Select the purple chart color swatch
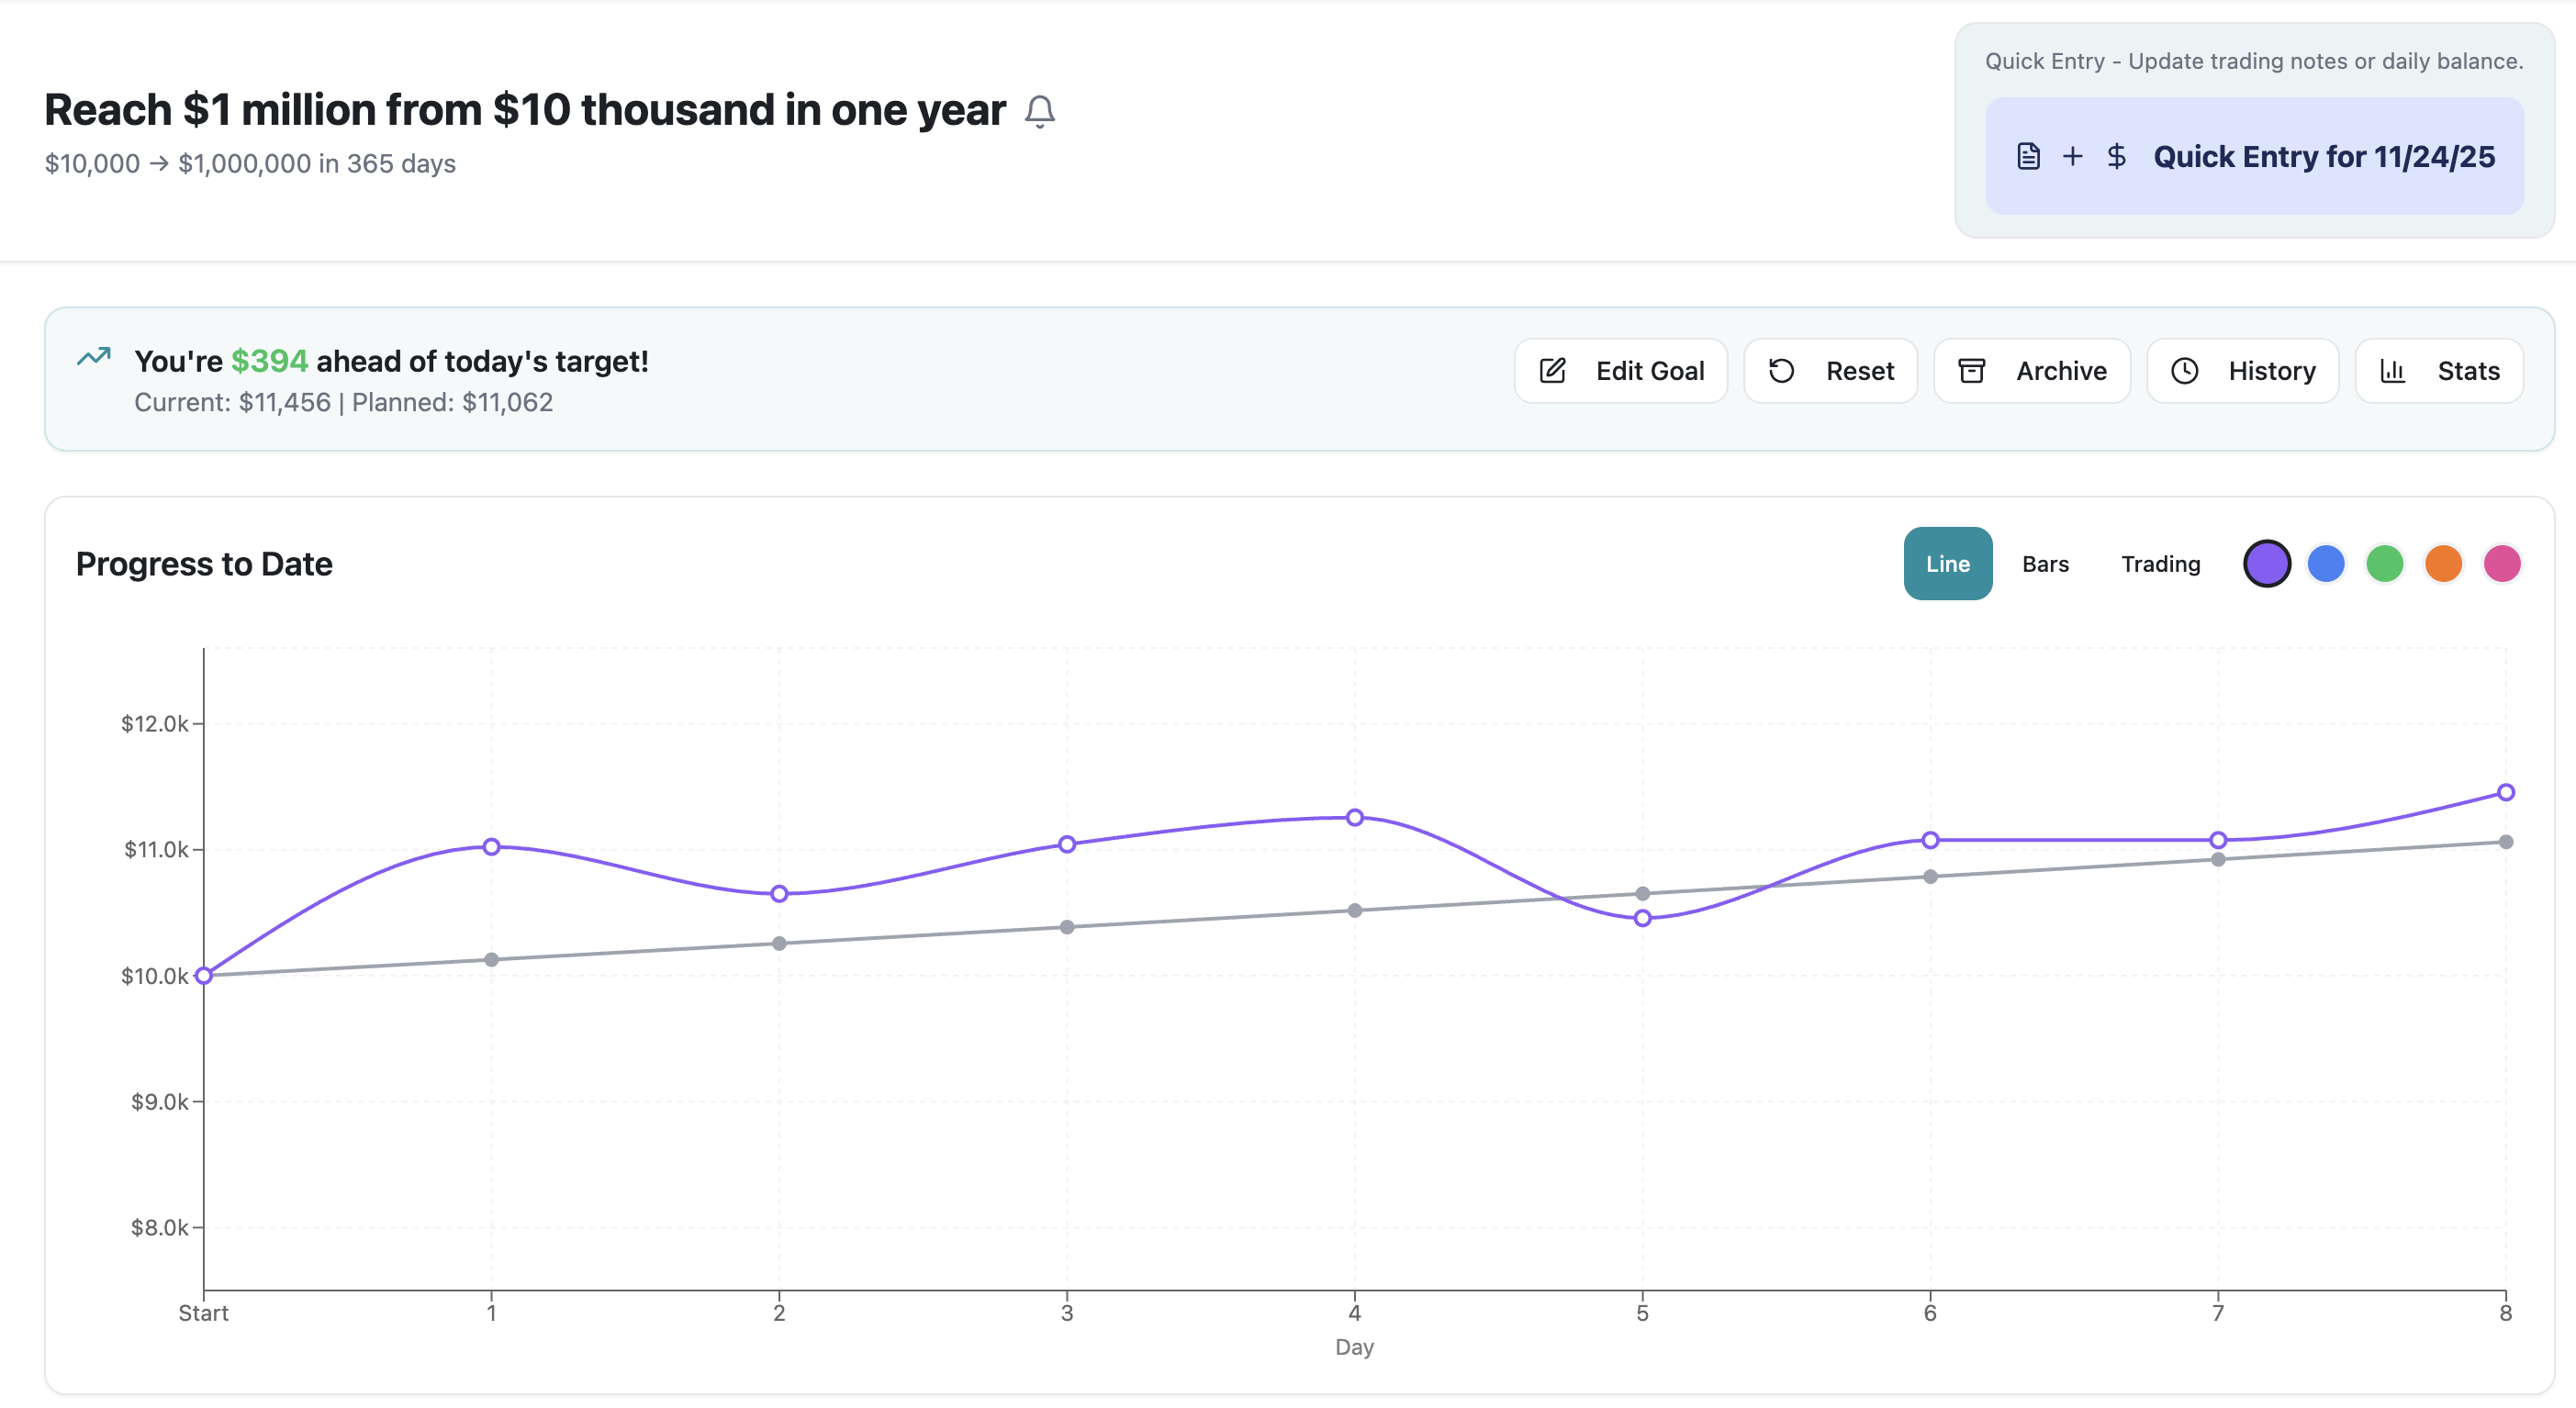This screenshot has height=1408, width=2576. coord(2266,564)
